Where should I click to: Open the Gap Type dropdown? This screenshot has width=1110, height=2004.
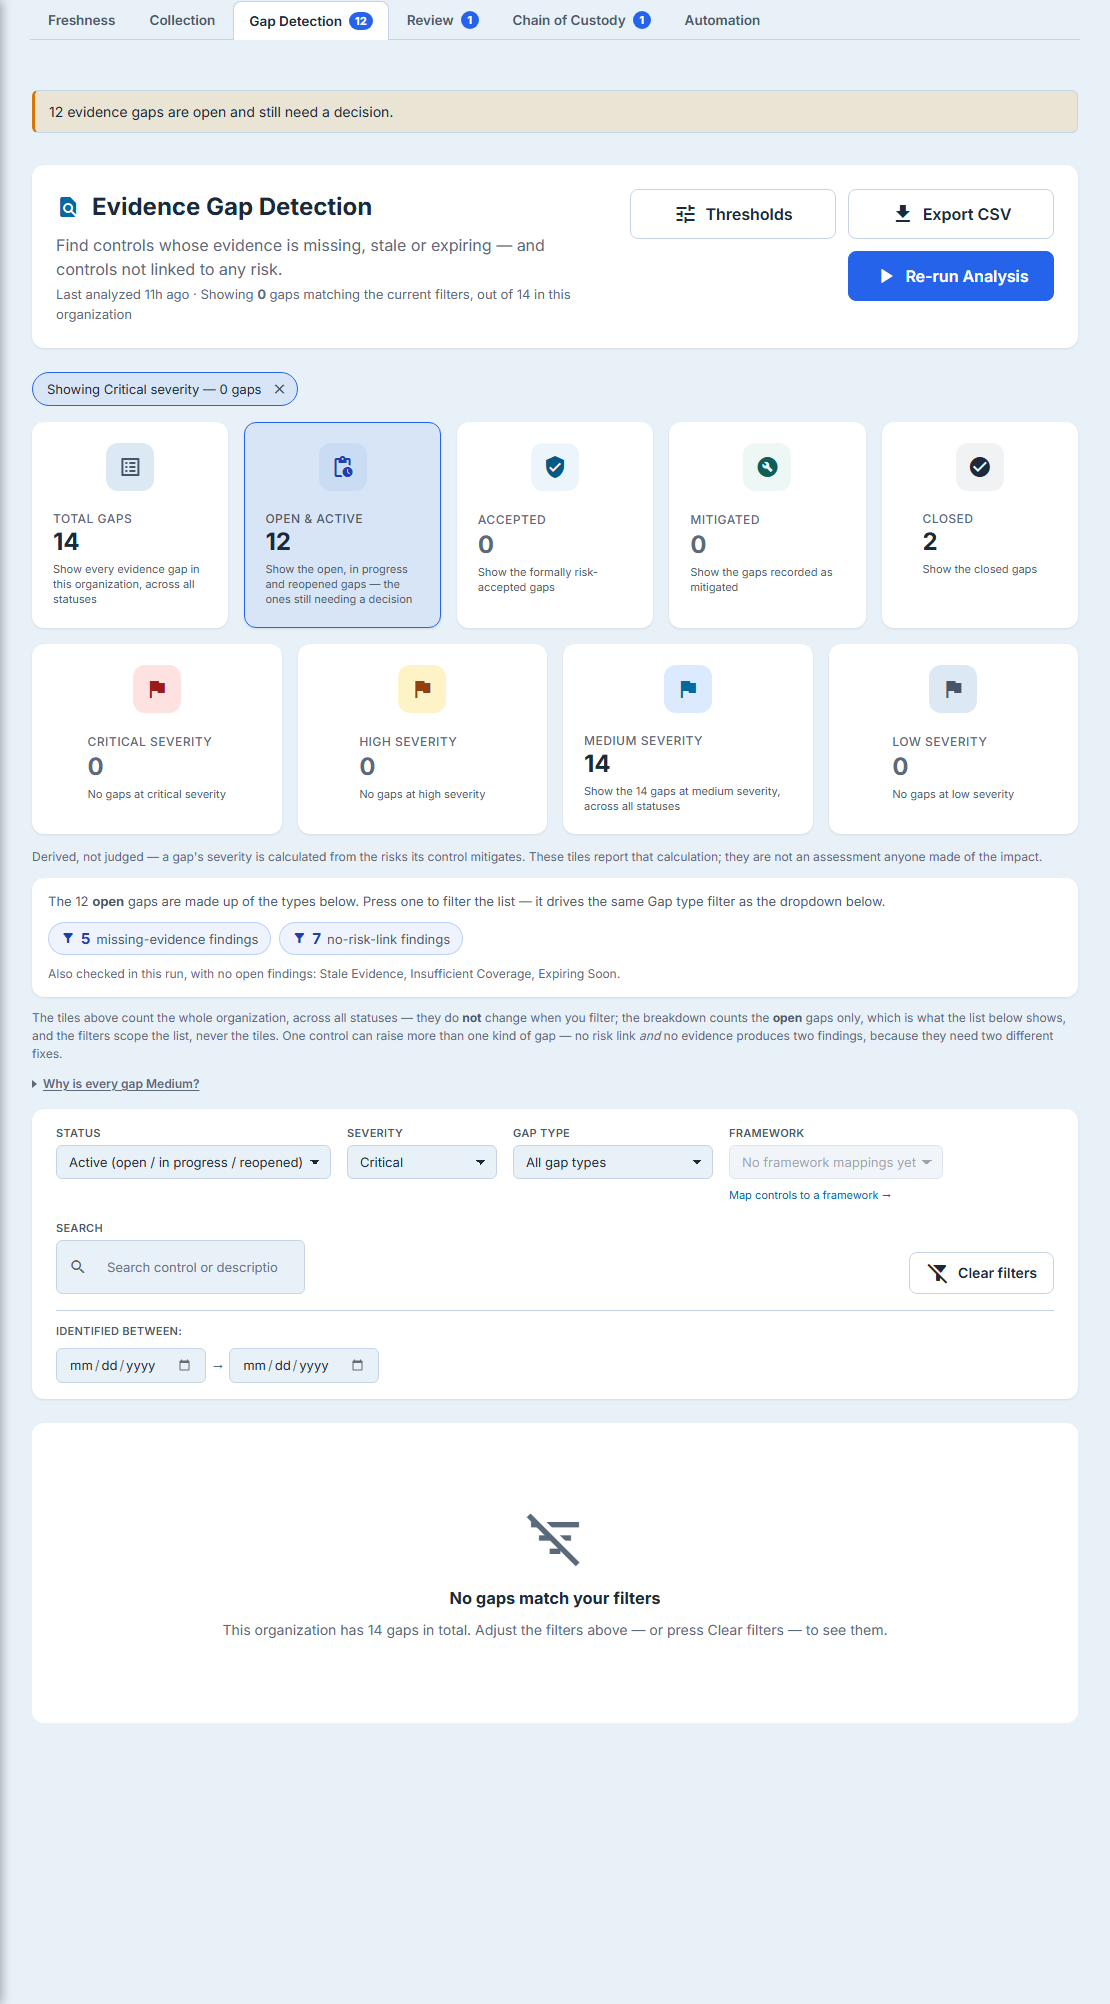(613, 1162)
